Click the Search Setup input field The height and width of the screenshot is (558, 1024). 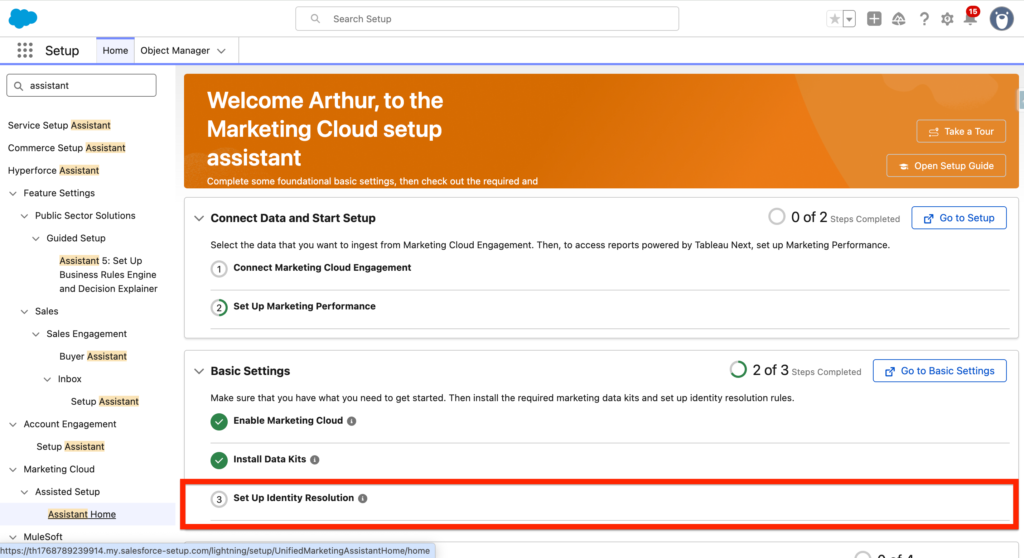tap(487, 19)
